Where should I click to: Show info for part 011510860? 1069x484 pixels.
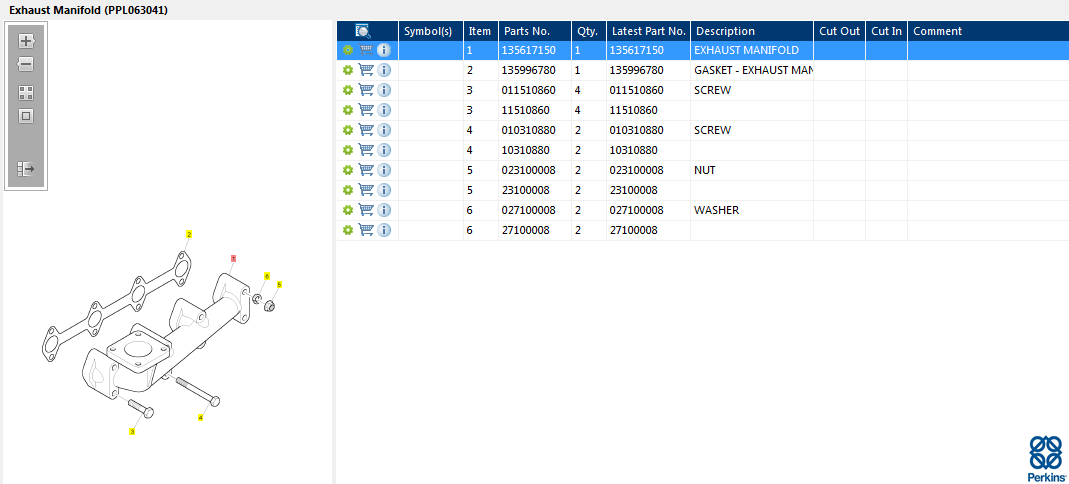click(x=384, y=90)
